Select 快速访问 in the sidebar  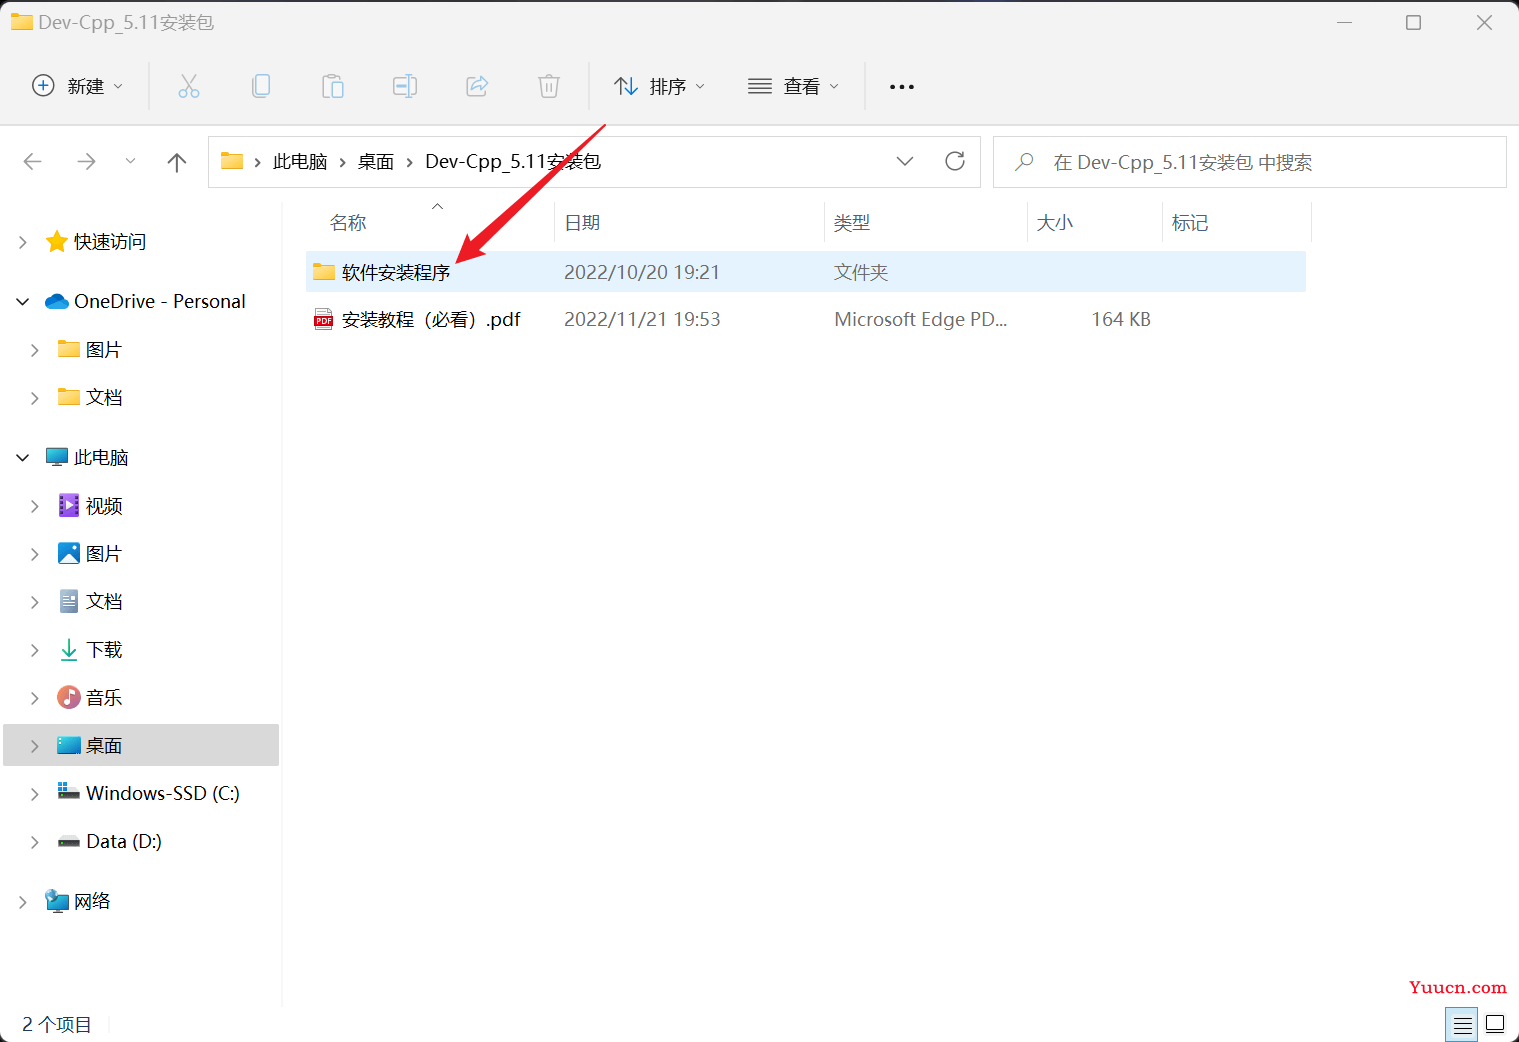(x=110, y=242)
